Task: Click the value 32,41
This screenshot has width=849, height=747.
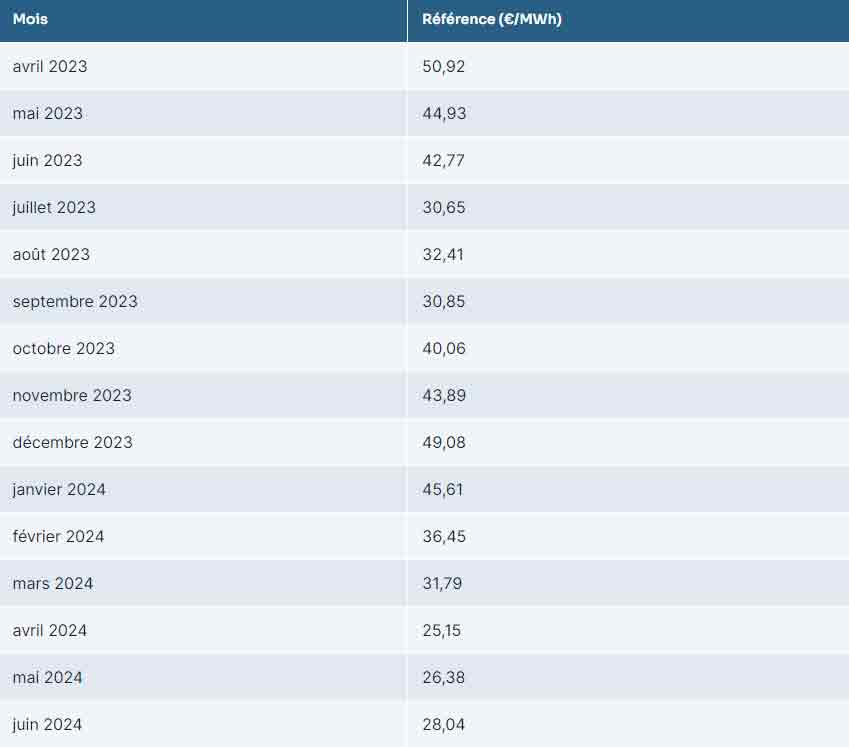Action: click(x=443, y=254)
